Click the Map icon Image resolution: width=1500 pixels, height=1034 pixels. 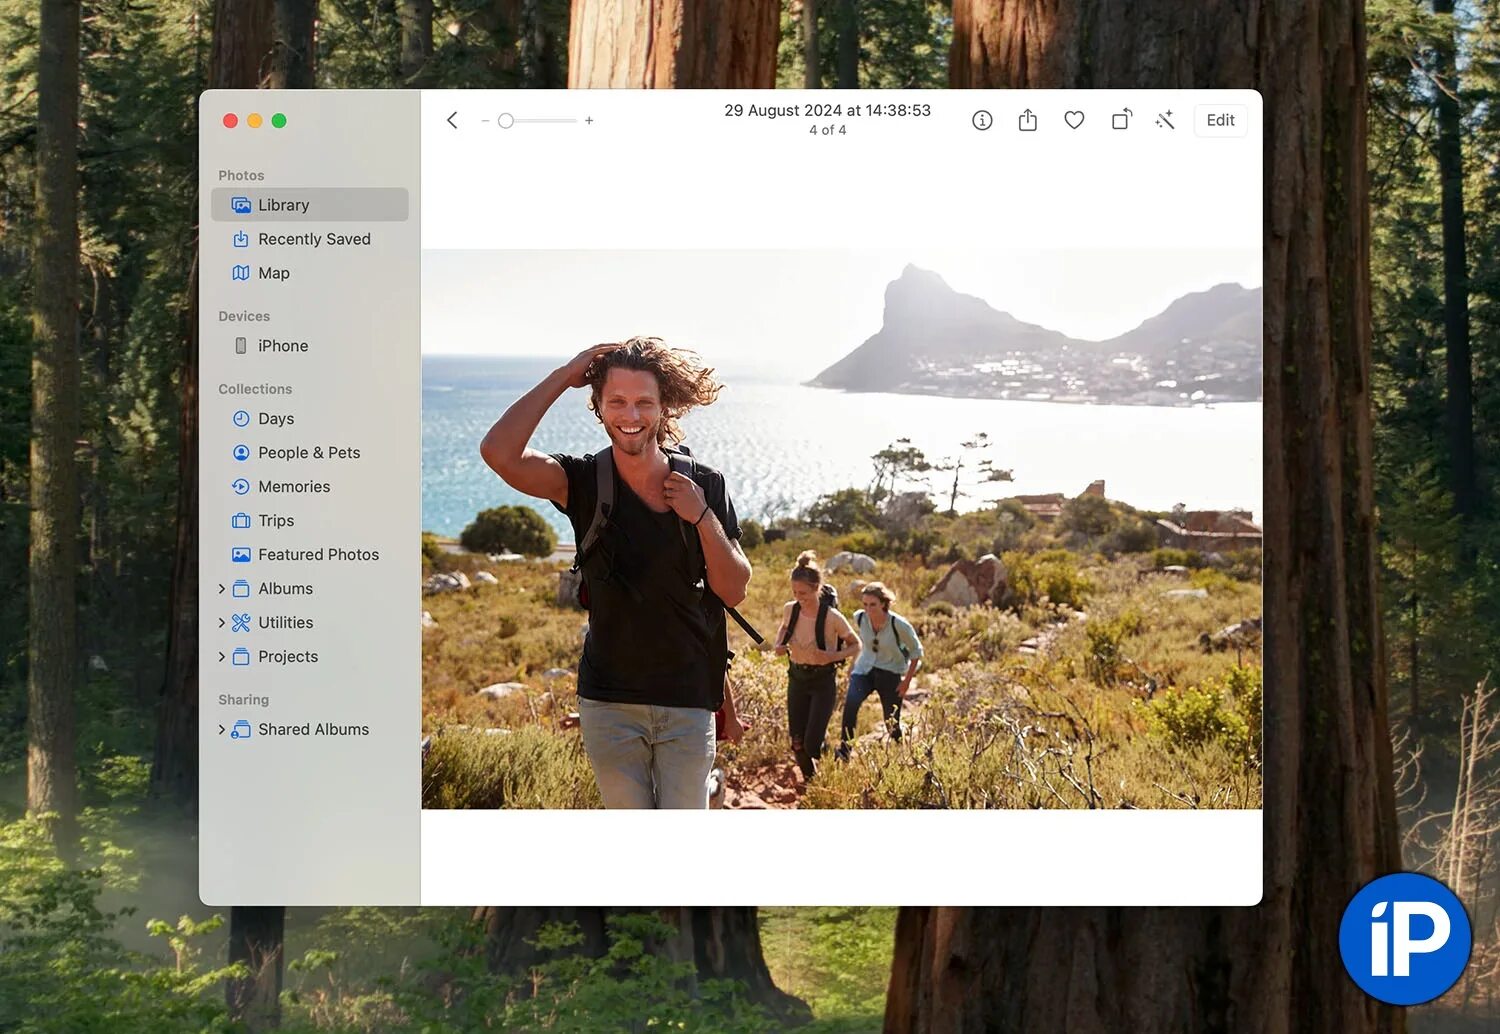241,273
